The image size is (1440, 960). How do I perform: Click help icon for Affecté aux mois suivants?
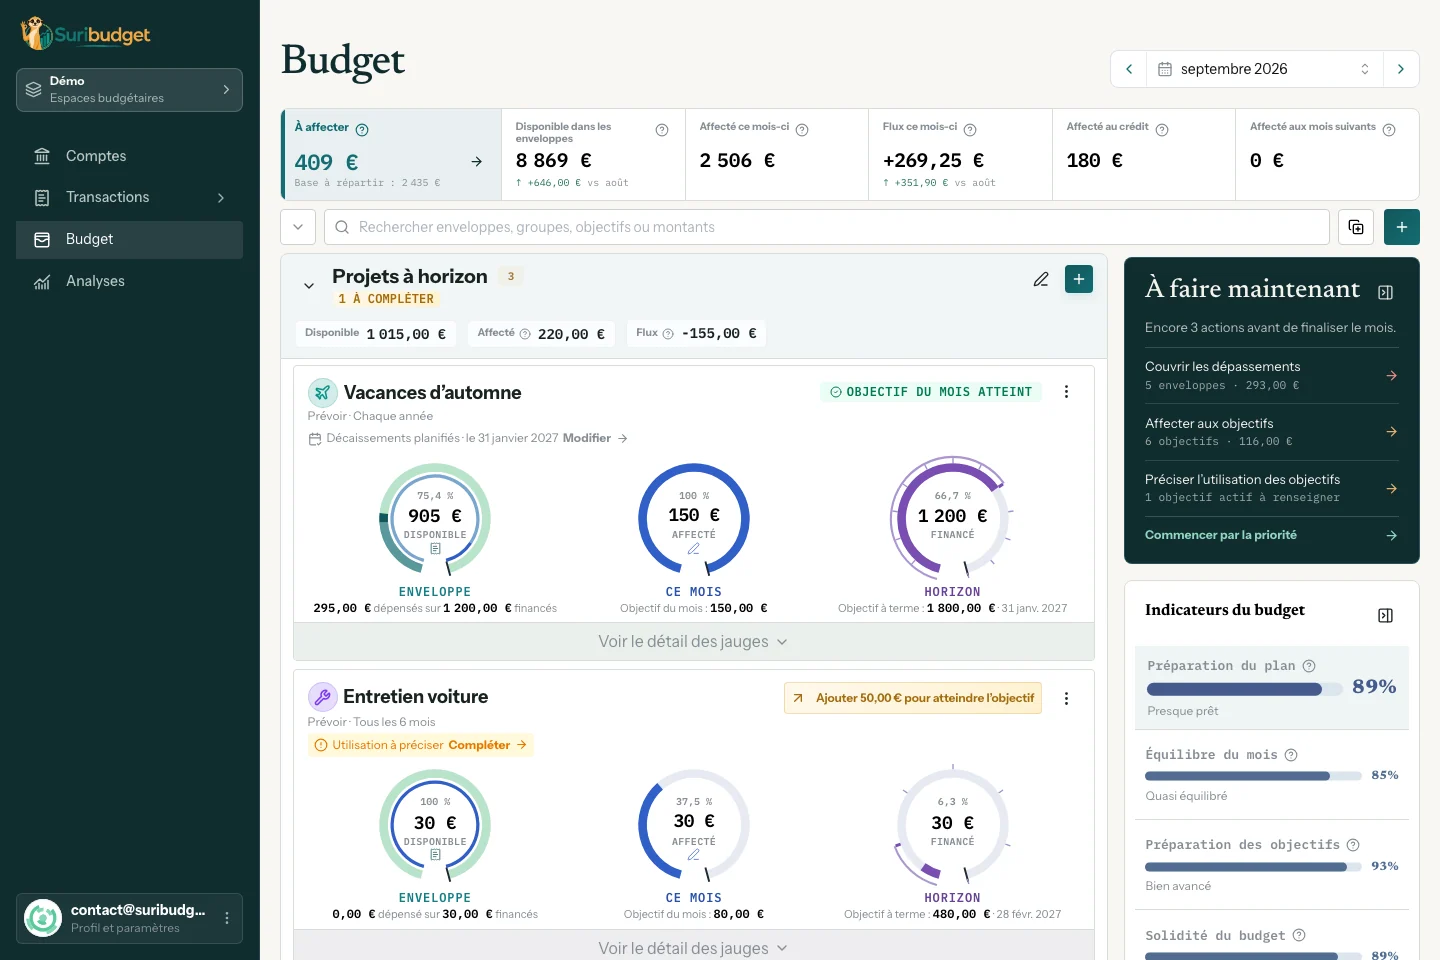(x=1389, y=129)
